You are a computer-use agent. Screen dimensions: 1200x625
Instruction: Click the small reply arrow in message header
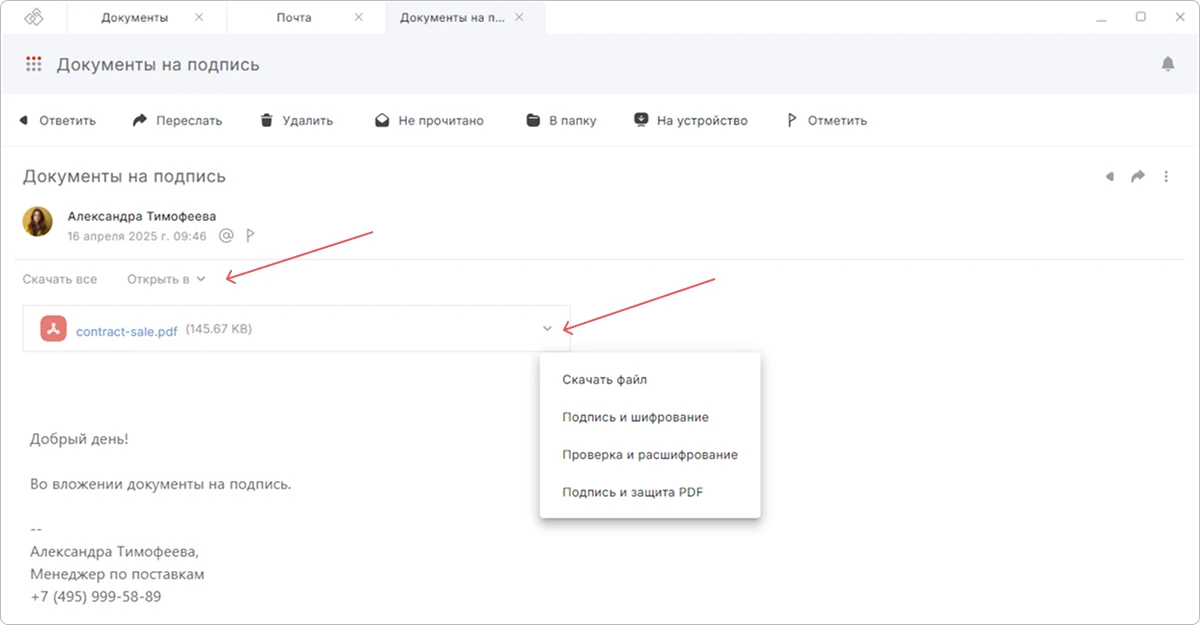click(1109, 177)
